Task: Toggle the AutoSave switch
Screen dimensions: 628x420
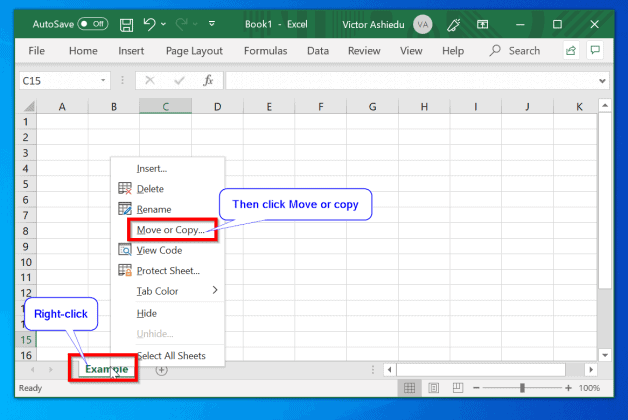Action: tap(93, 24)
